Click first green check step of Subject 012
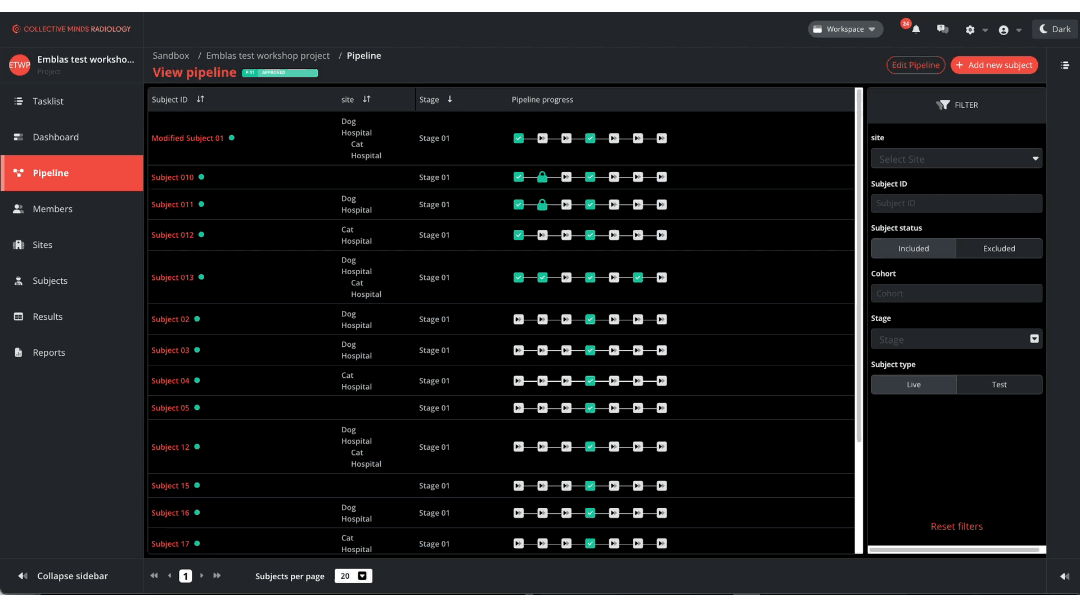The width and height of the screenshot is (1080, 608). (518, 235)
